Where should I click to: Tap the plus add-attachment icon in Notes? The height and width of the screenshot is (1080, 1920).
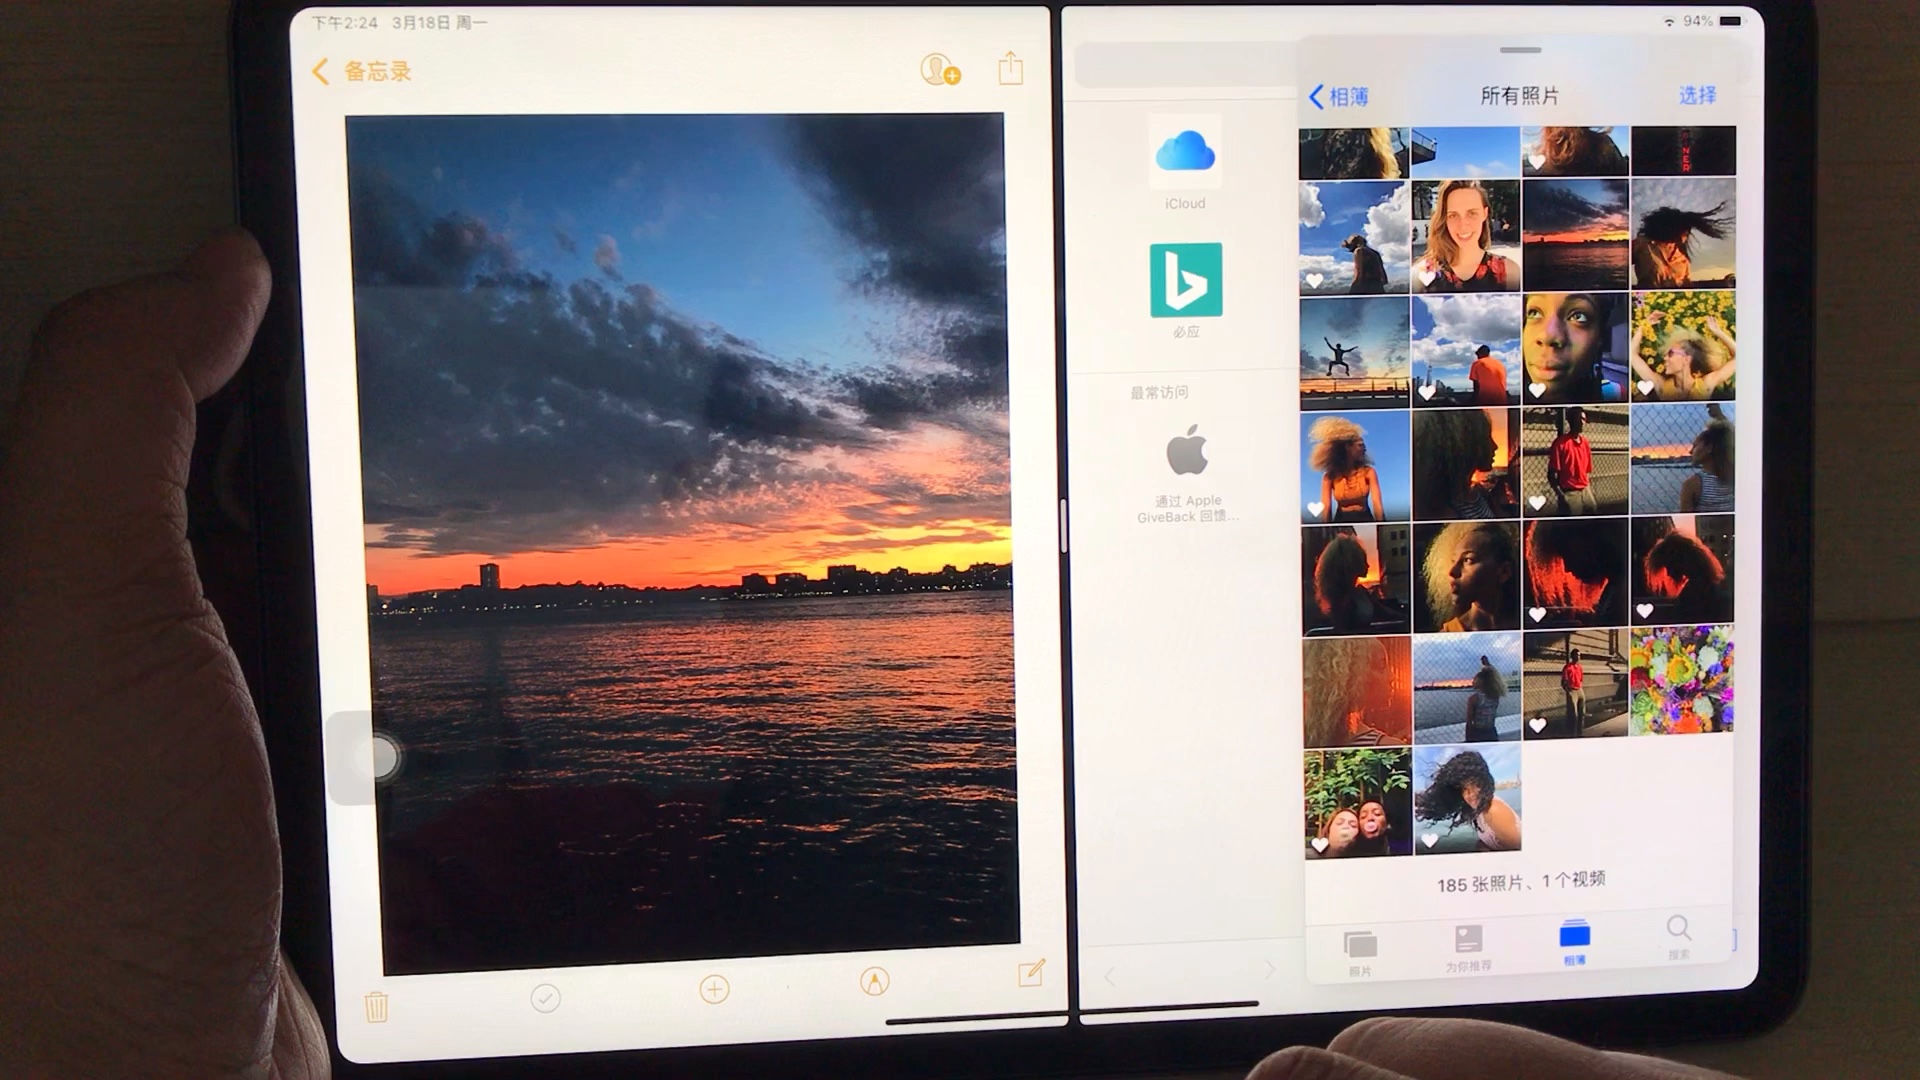pos(714,990)
